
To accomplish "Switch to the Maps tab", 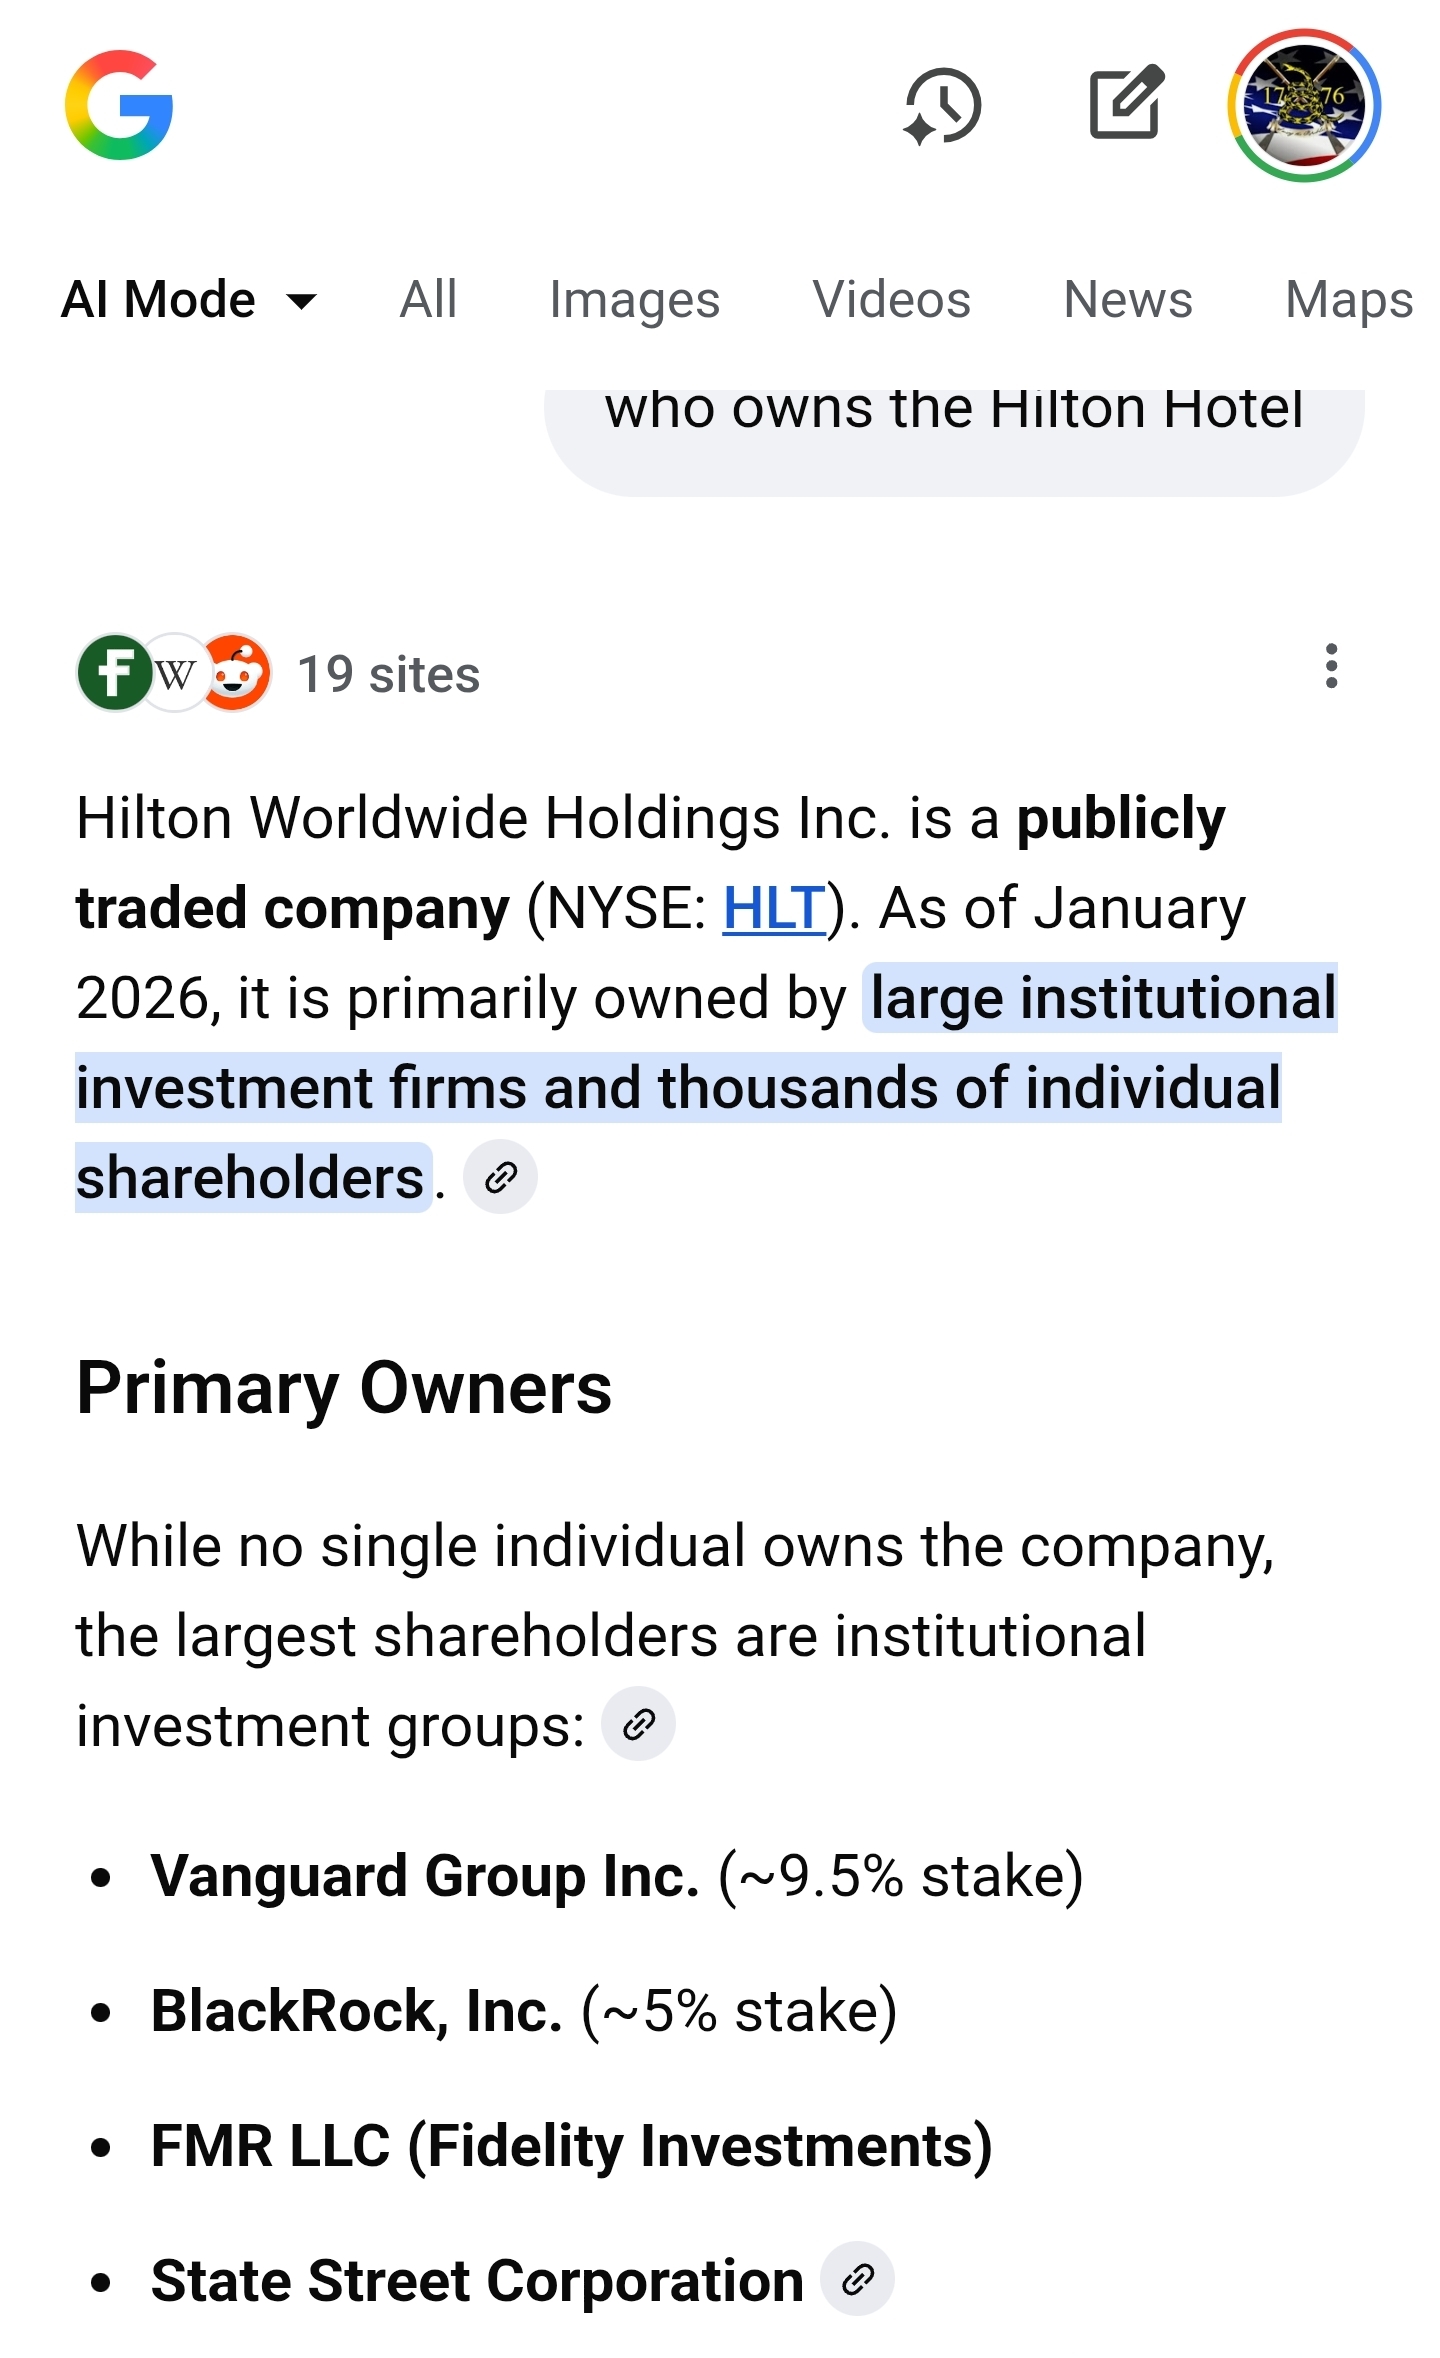I will 1348,299.
